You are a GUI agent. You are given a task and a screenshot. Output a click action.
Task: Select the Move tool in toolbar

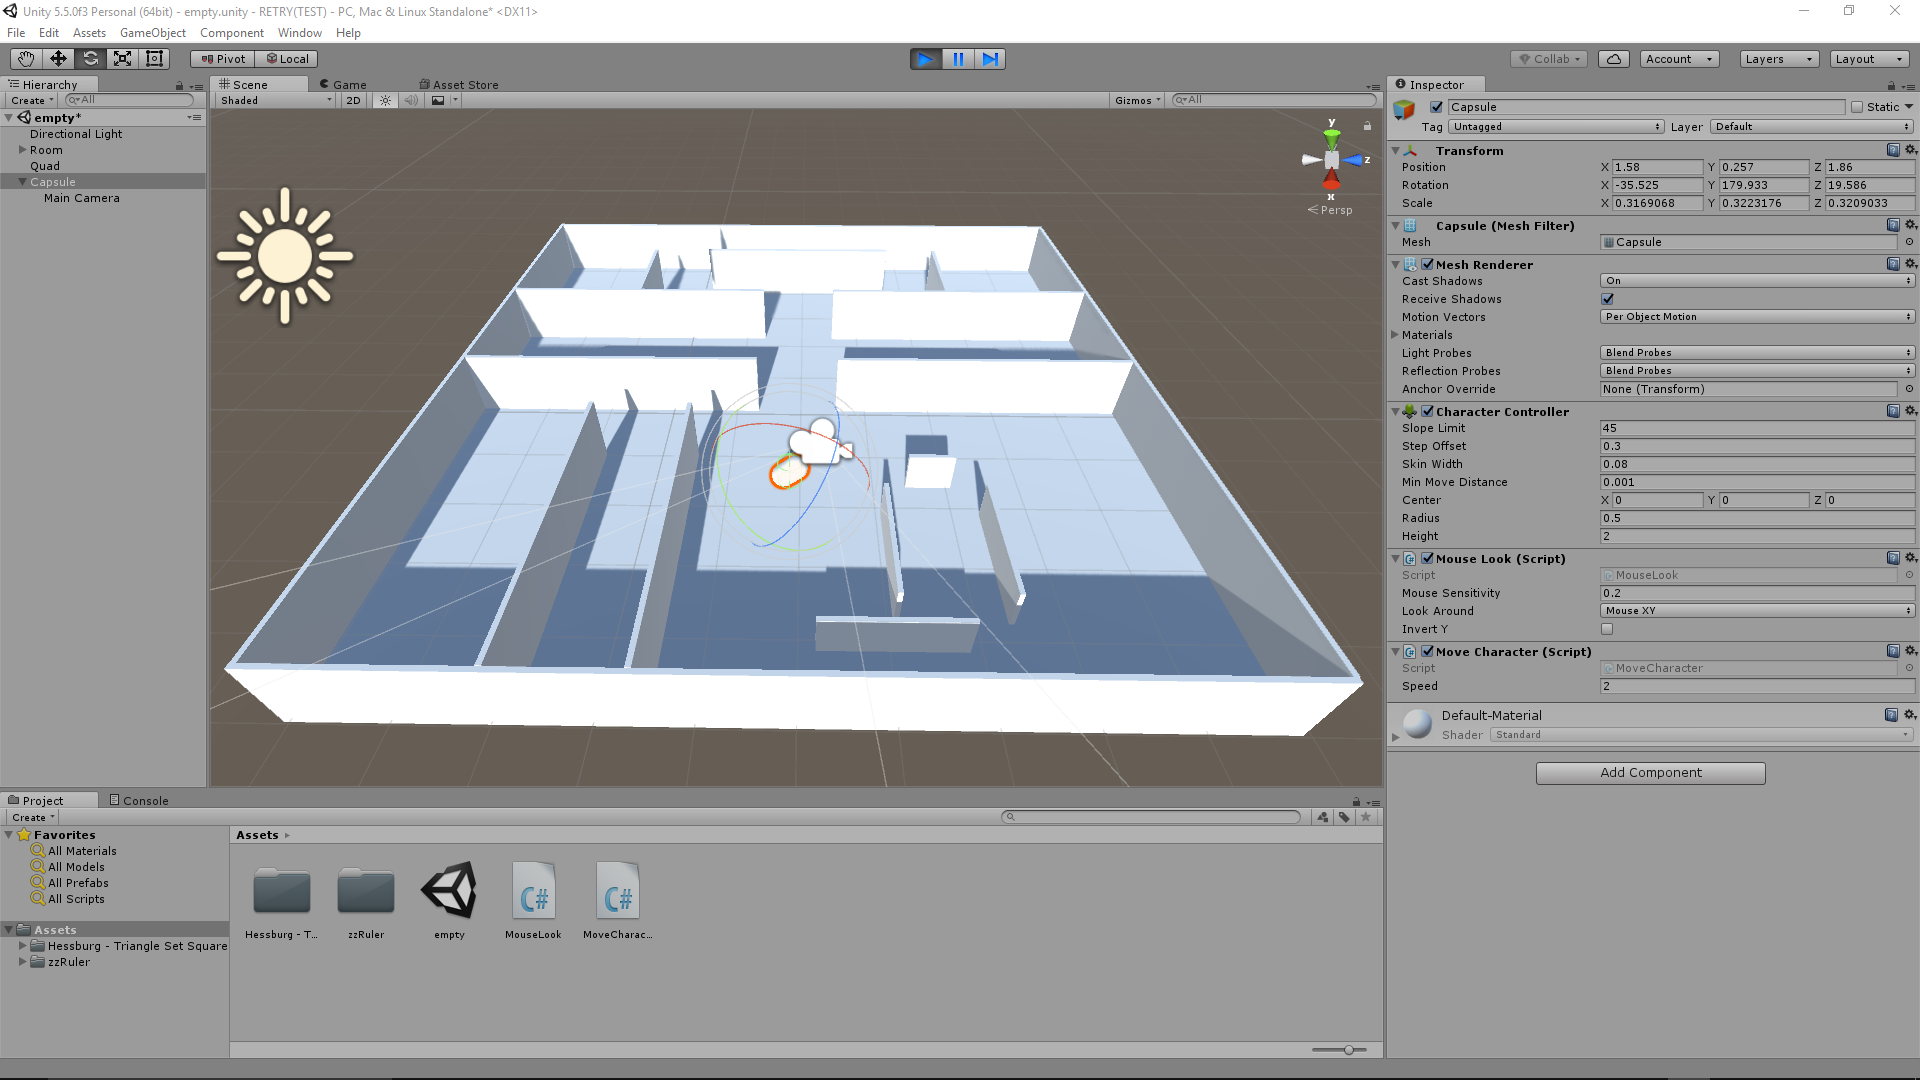[x=58, y=59]
